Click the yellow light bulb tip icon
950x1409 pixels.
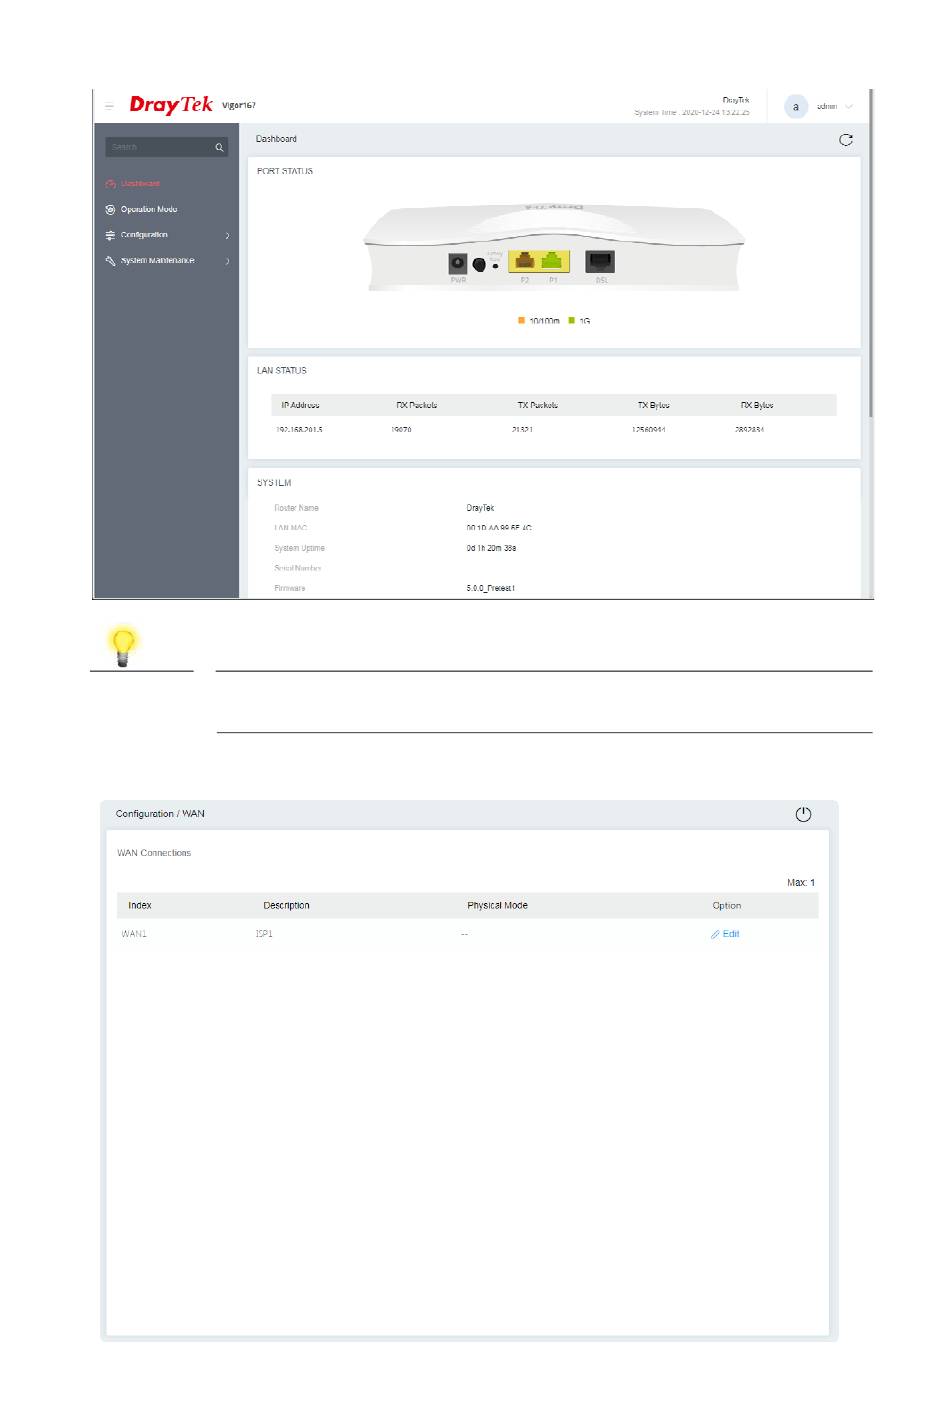[123, 646]
